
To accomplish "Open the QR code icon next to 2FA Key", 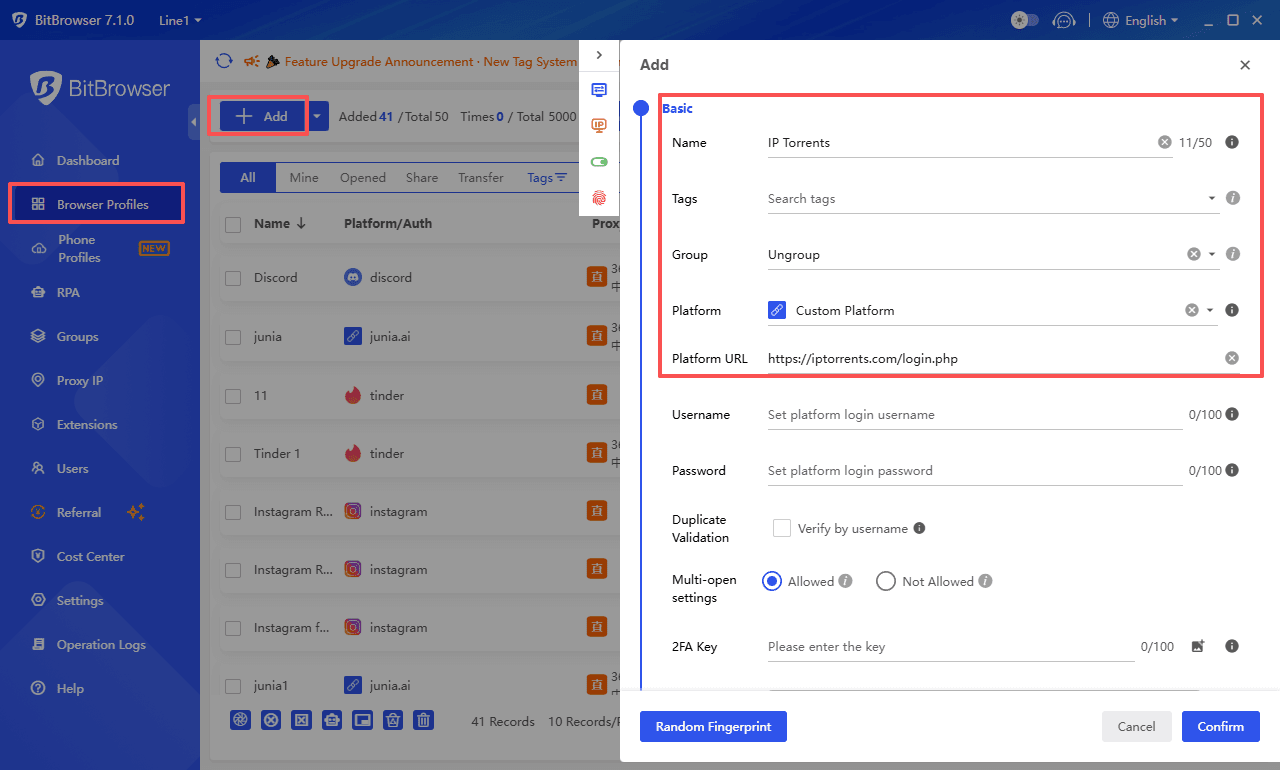I will 1197,646.
